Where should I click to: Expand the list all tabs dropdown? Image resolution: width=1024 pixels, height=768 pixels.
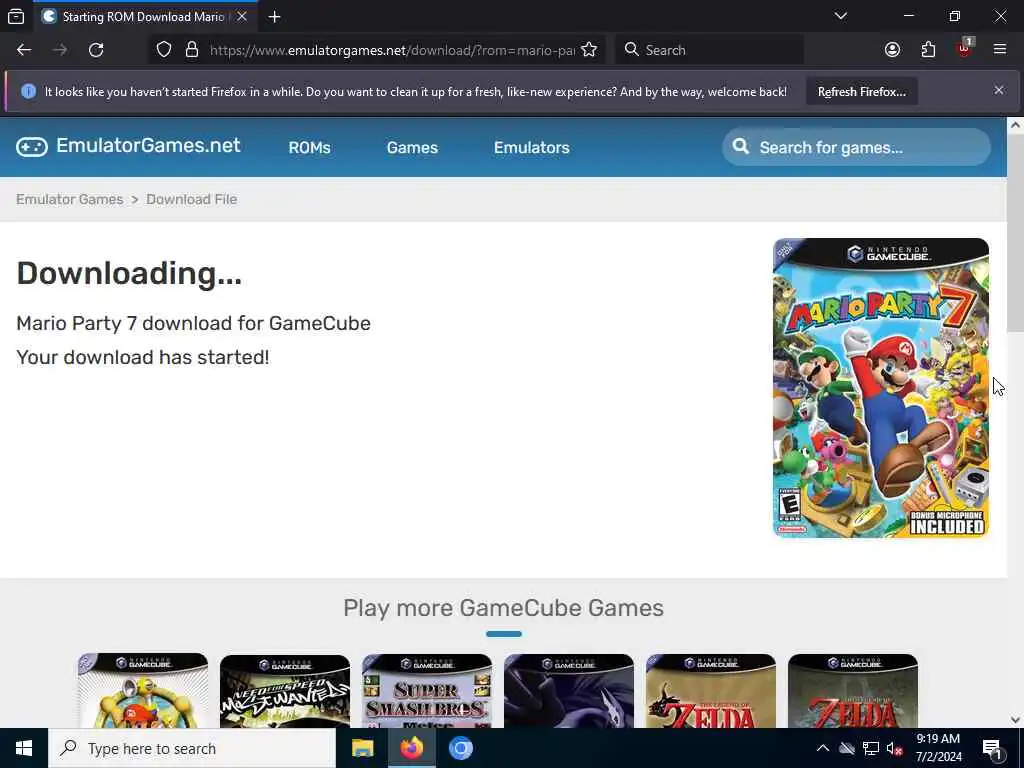841,16
